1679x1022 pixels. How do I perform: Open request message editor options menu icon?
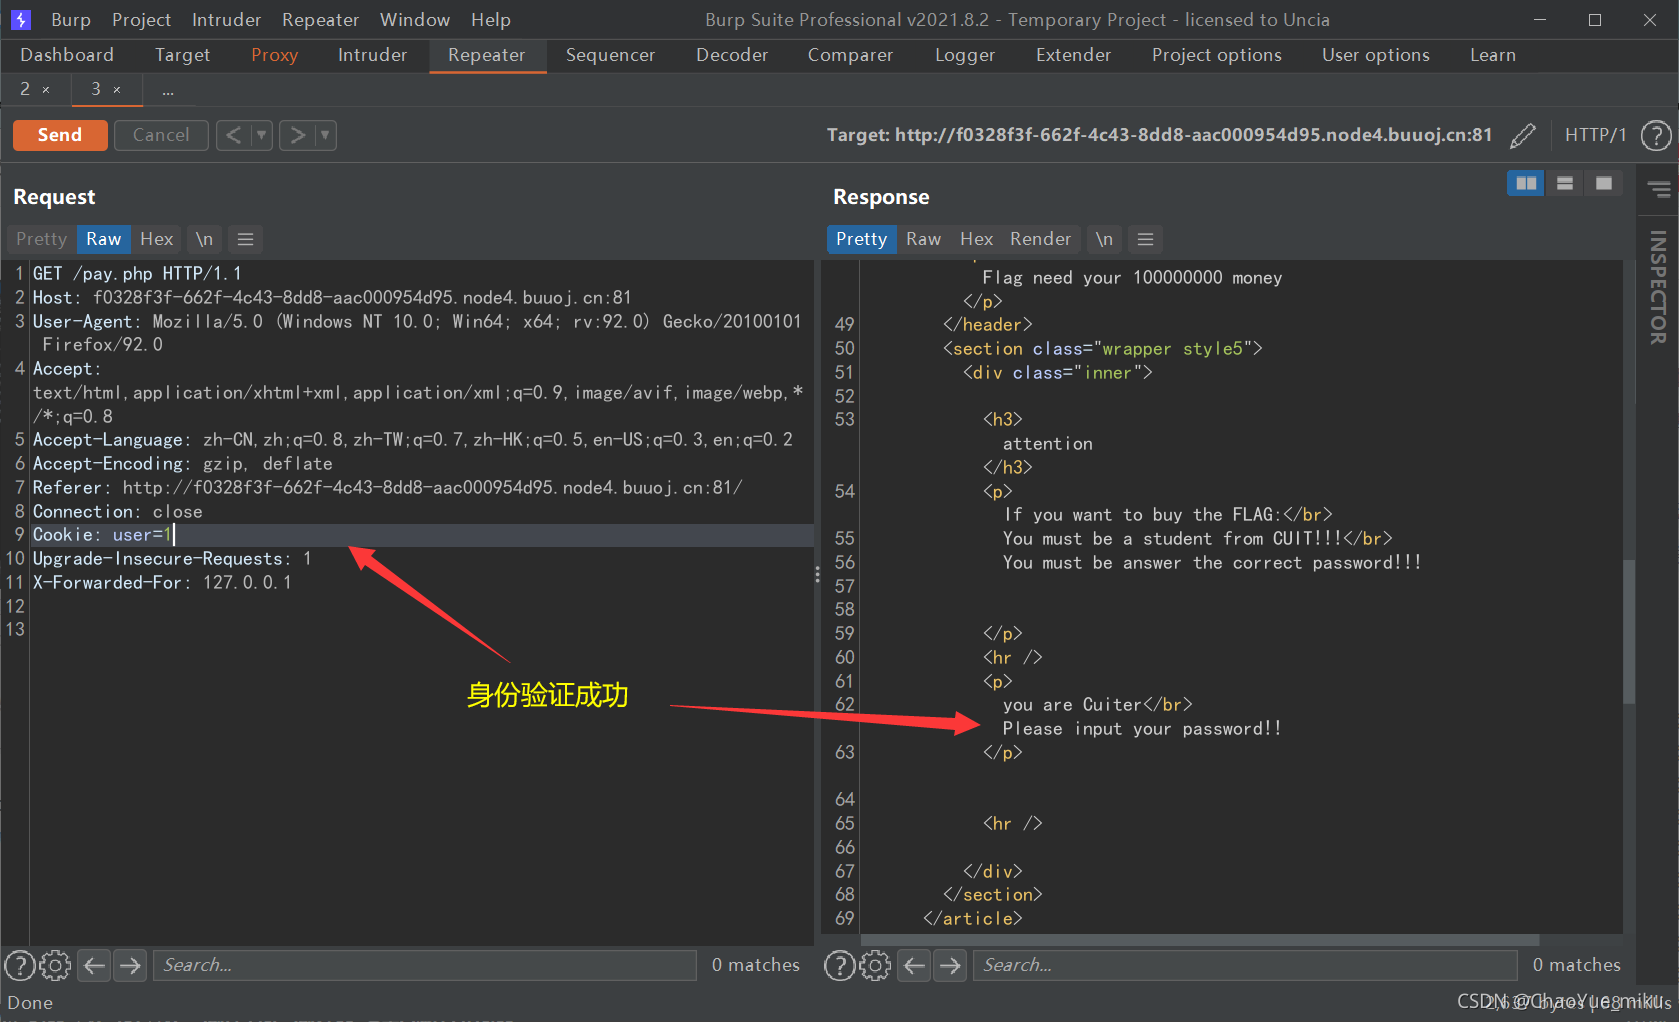(x=245, y=239)
